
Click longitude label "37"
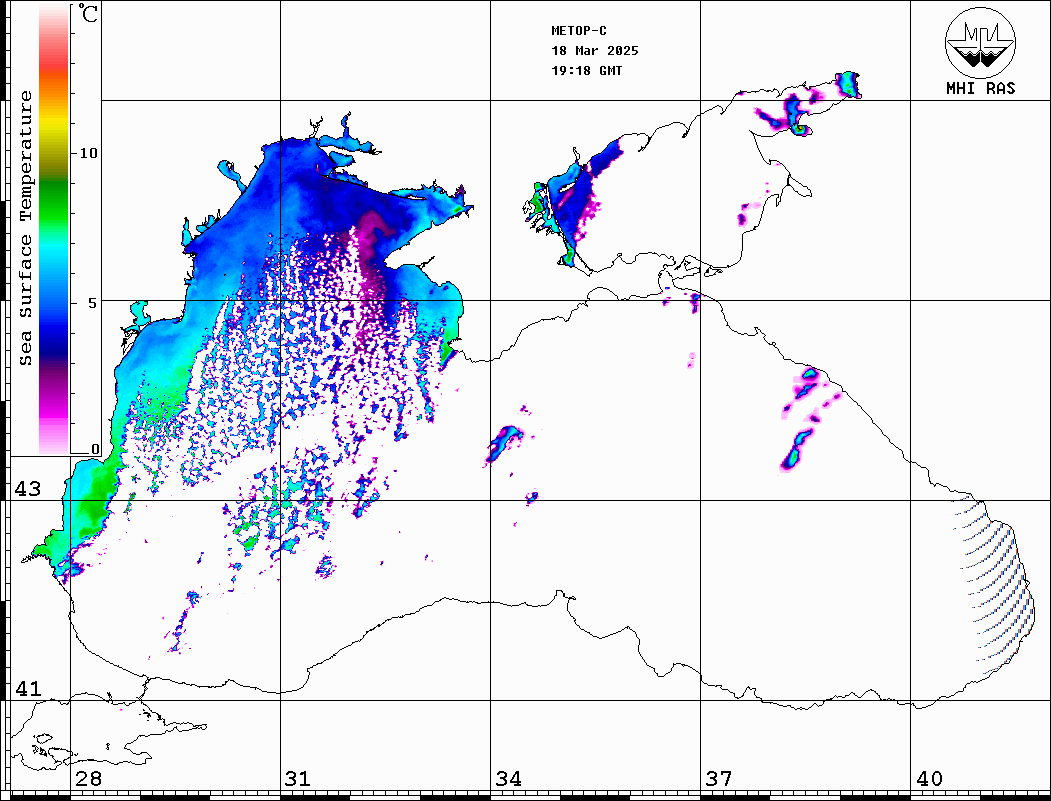[x=719, y=778]
